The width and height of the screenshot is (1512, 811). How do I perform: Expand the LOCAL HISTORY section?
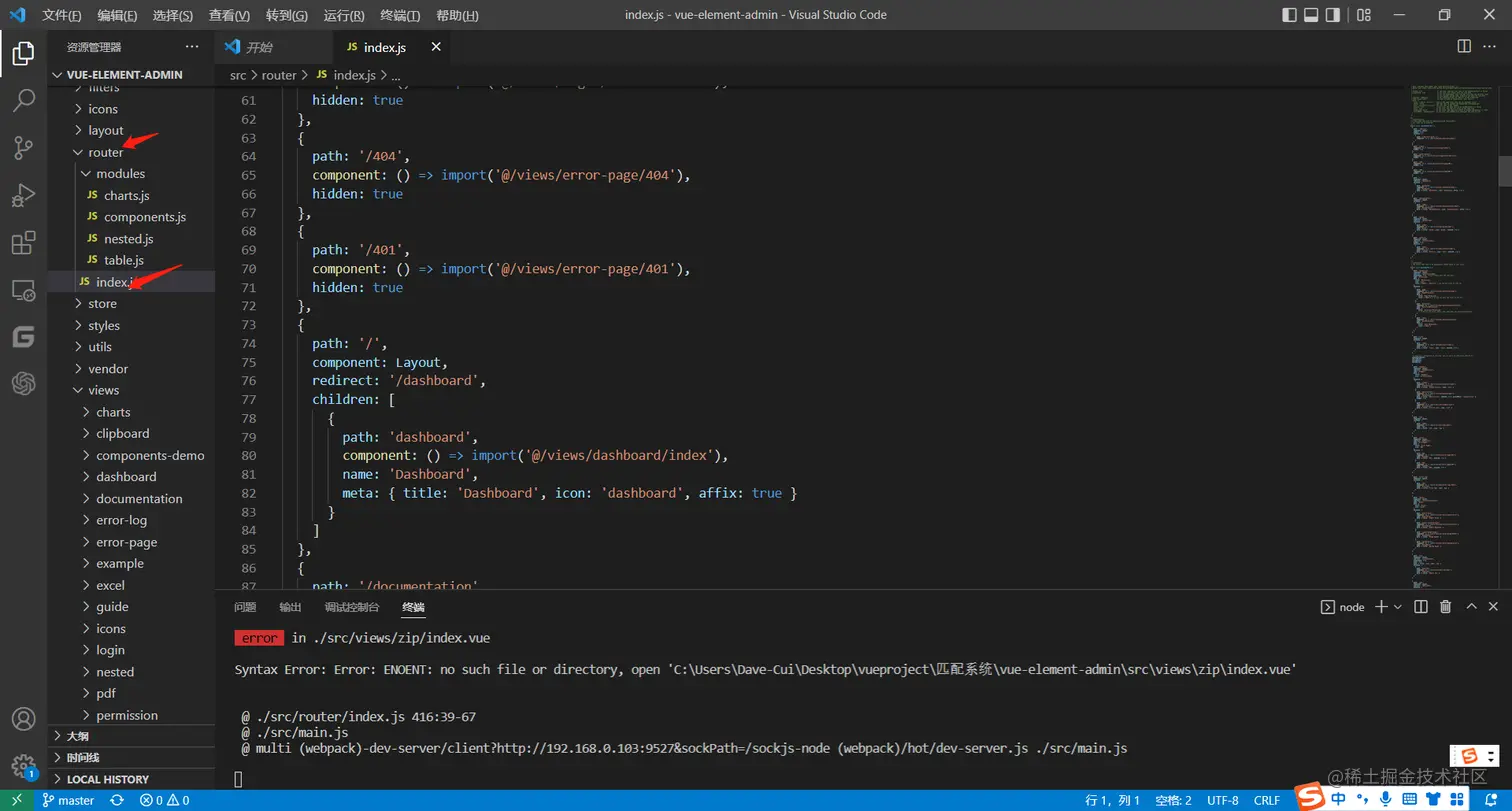[131, 779]
